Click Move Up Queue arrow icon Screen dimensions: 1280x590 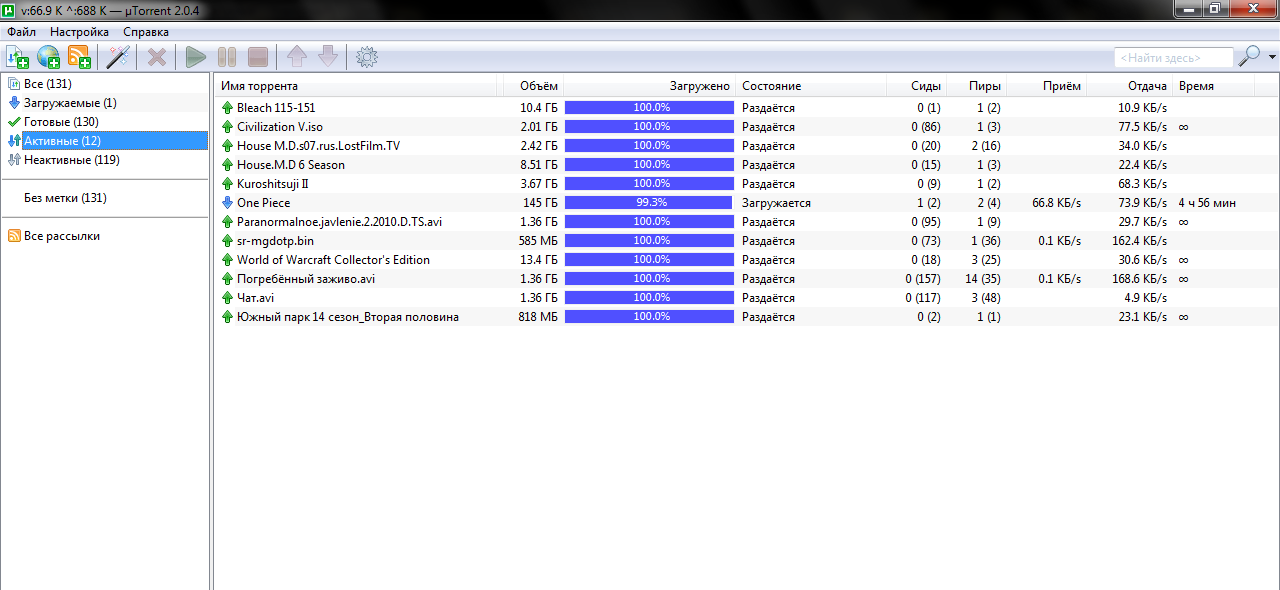pos(297,57)
